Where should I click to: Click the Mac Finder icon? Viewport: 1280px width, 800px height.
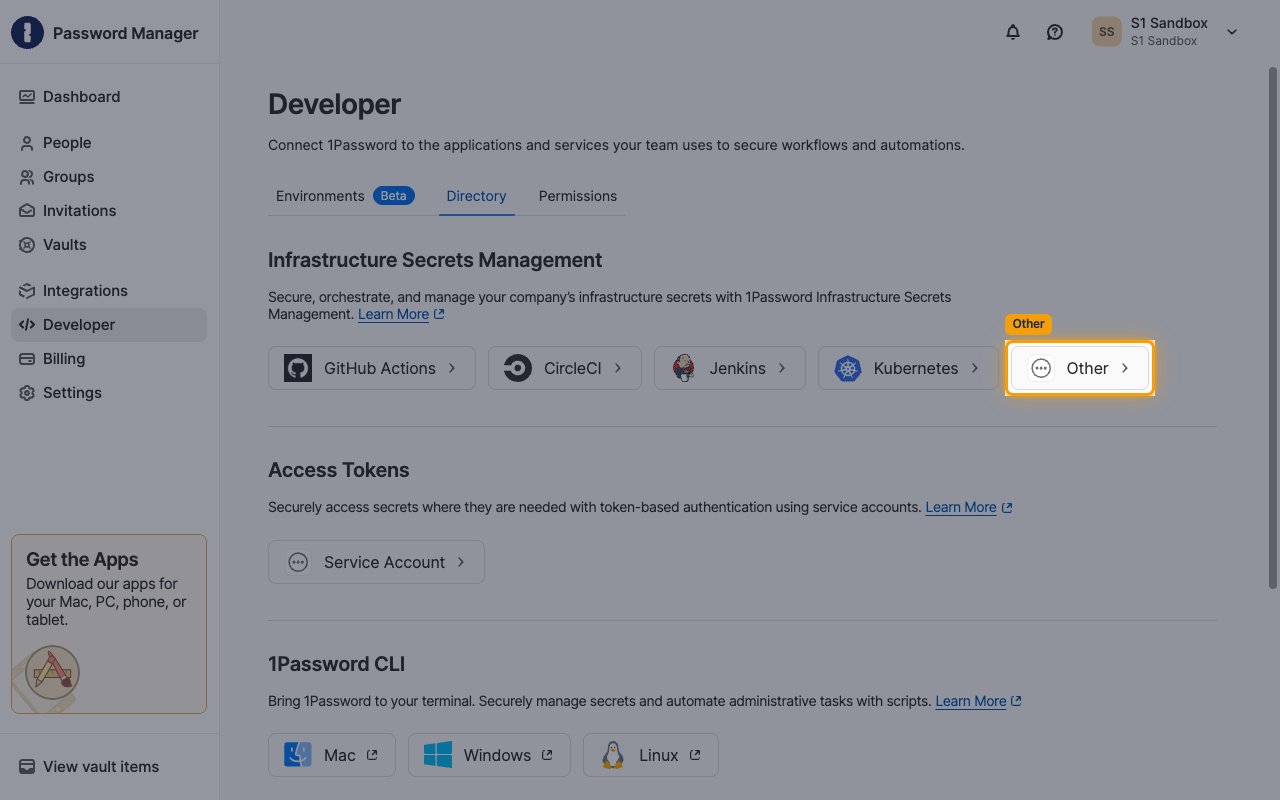(298, 755)
